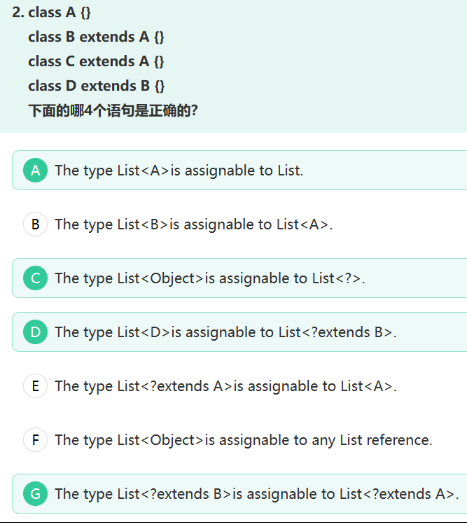This screenshot has height=523, width=467.
Task: Tick the E option letter circle
Action: [x=35, y=386]
